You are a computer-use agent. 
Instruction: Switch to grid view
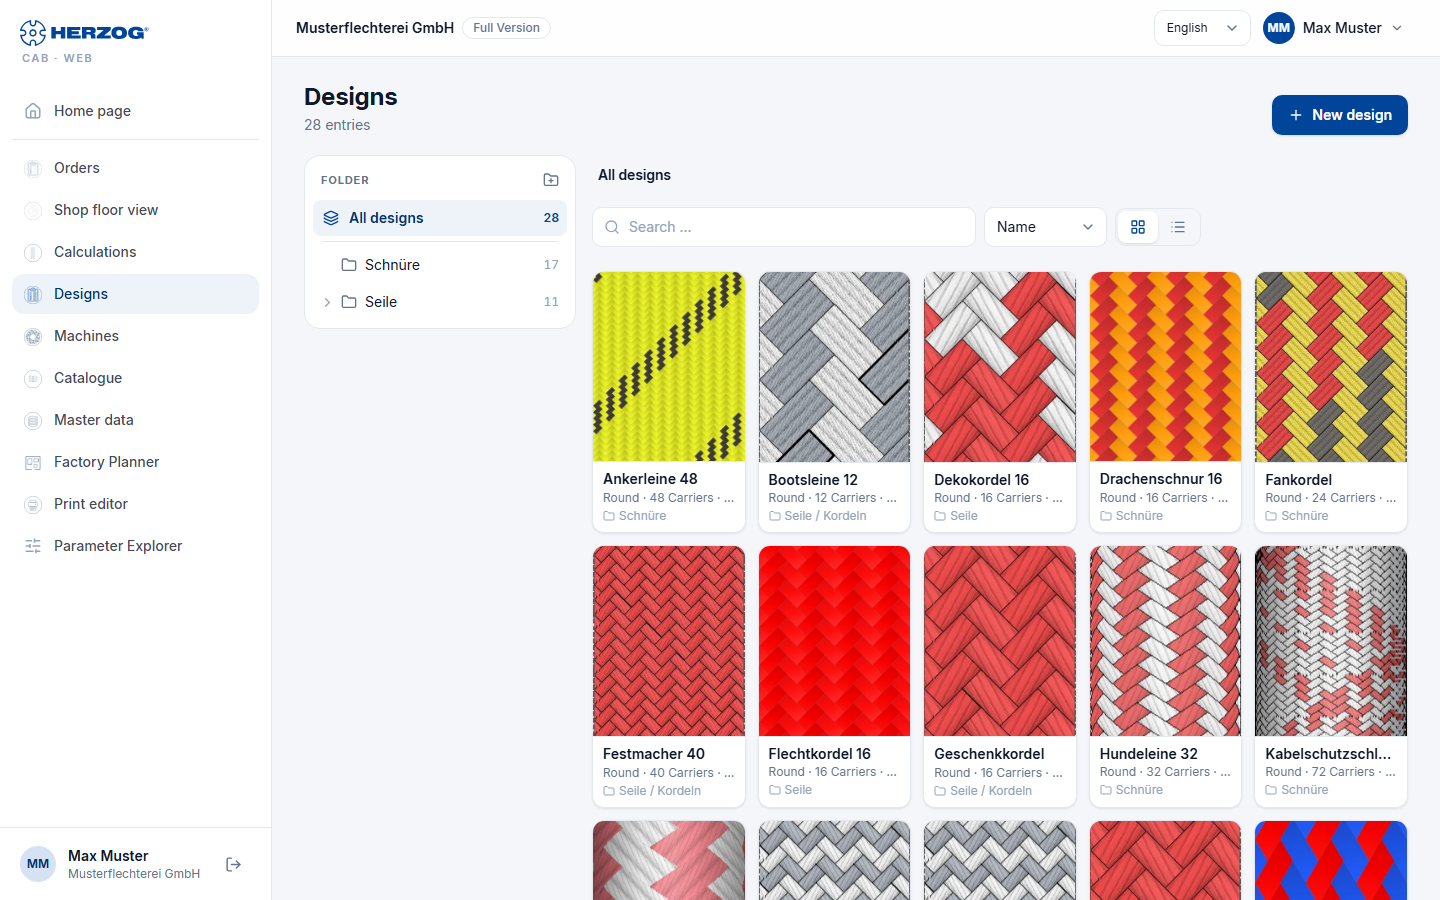1138,227
